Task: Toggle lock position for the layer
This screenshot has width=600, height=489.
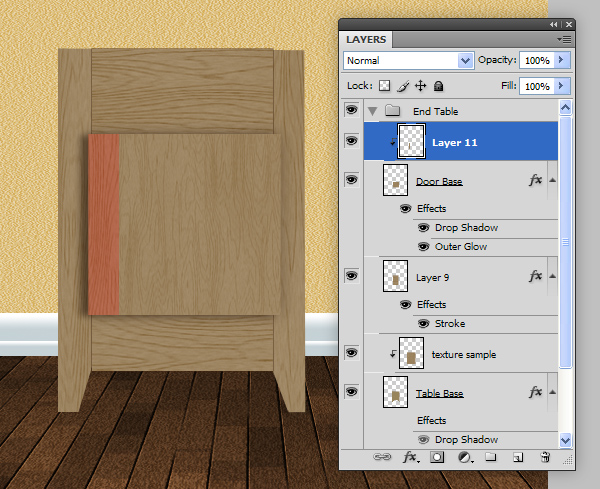Action: tap(421, 87)
